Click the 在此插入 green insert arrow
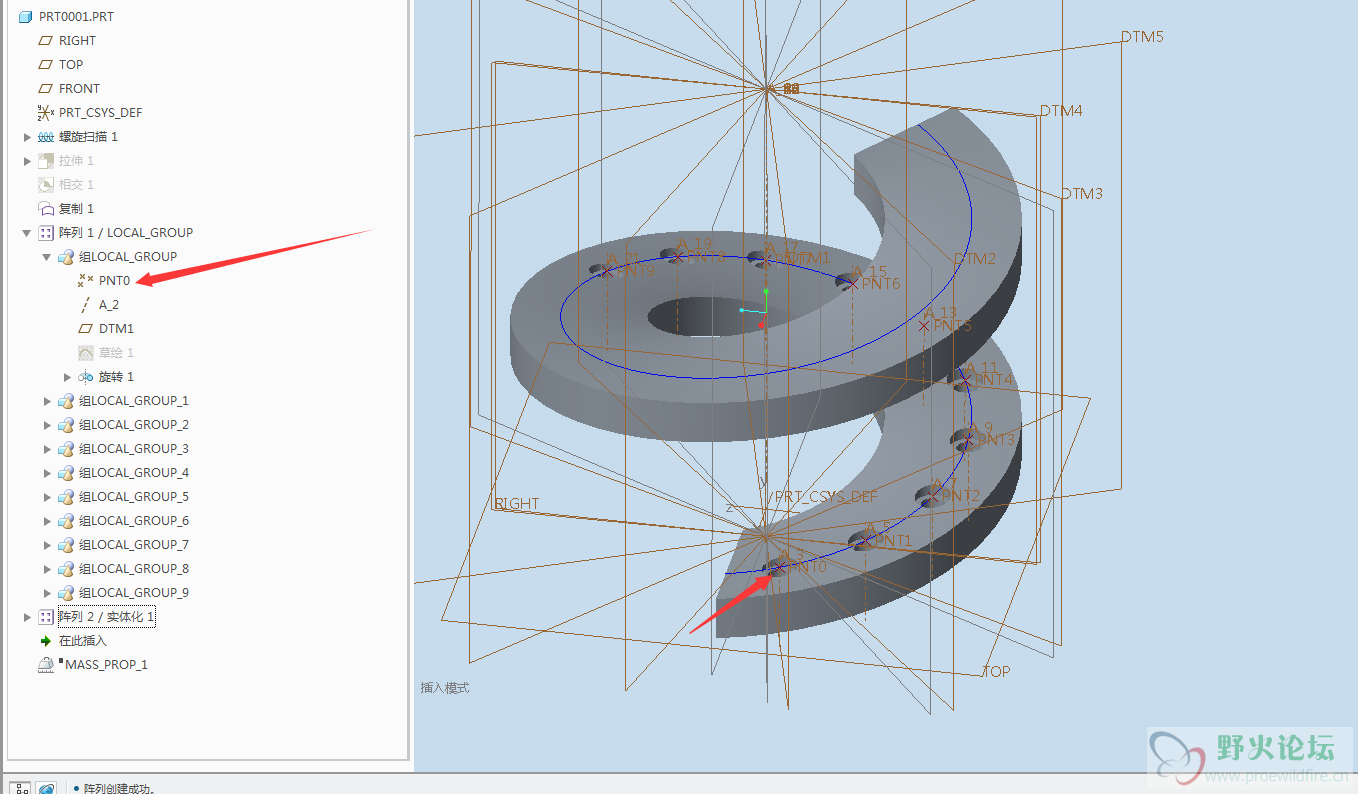Screen dimensions: 1358x794 click(x=45, y=641)
